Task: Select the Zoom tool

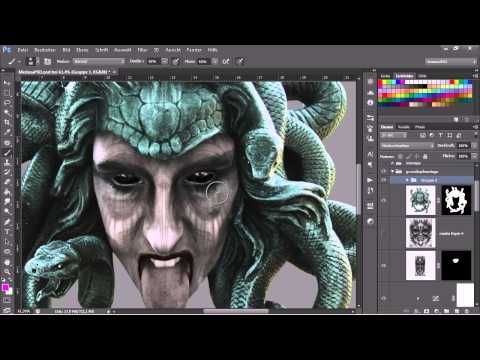Action: coord(7,272)
